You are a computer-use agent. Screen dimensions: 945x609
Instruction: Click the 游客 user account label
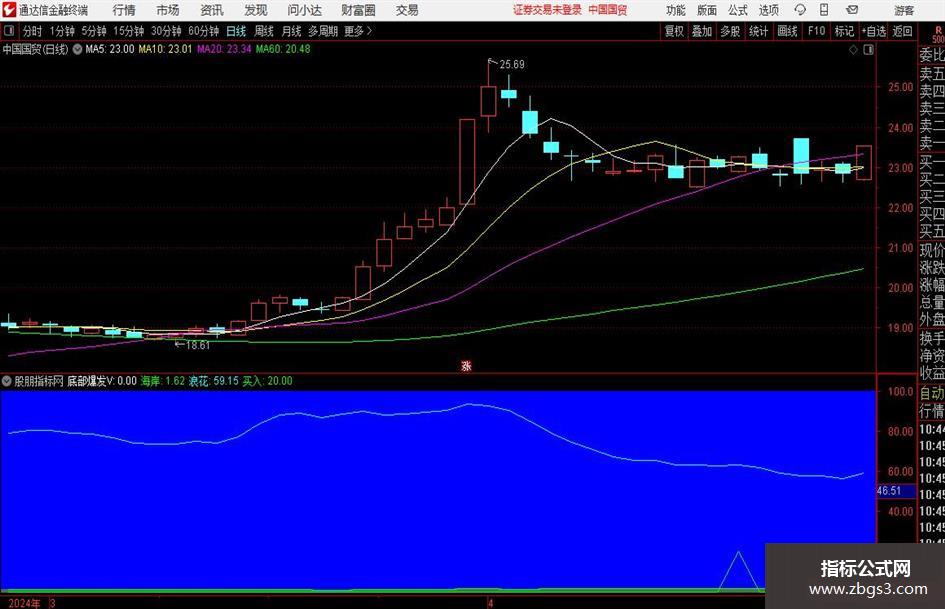904,10
